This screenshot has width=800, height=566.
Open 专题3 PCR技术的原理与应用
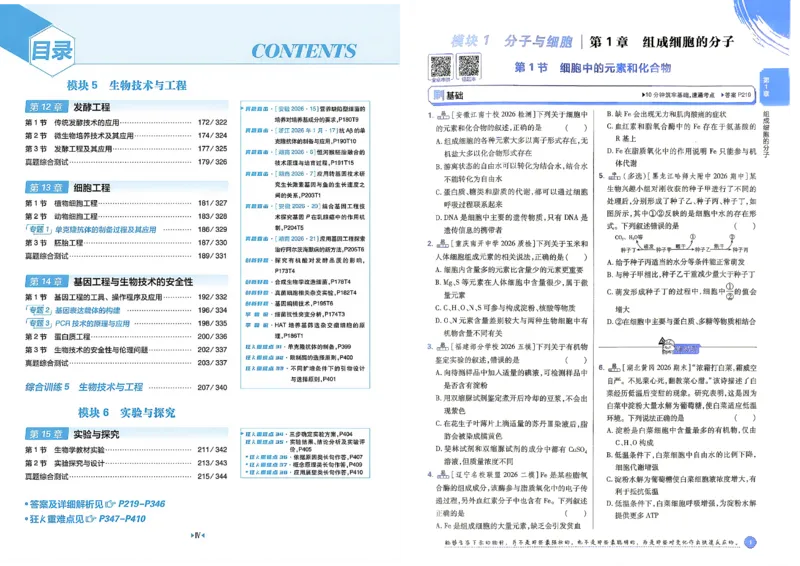[x=78, y=324]
